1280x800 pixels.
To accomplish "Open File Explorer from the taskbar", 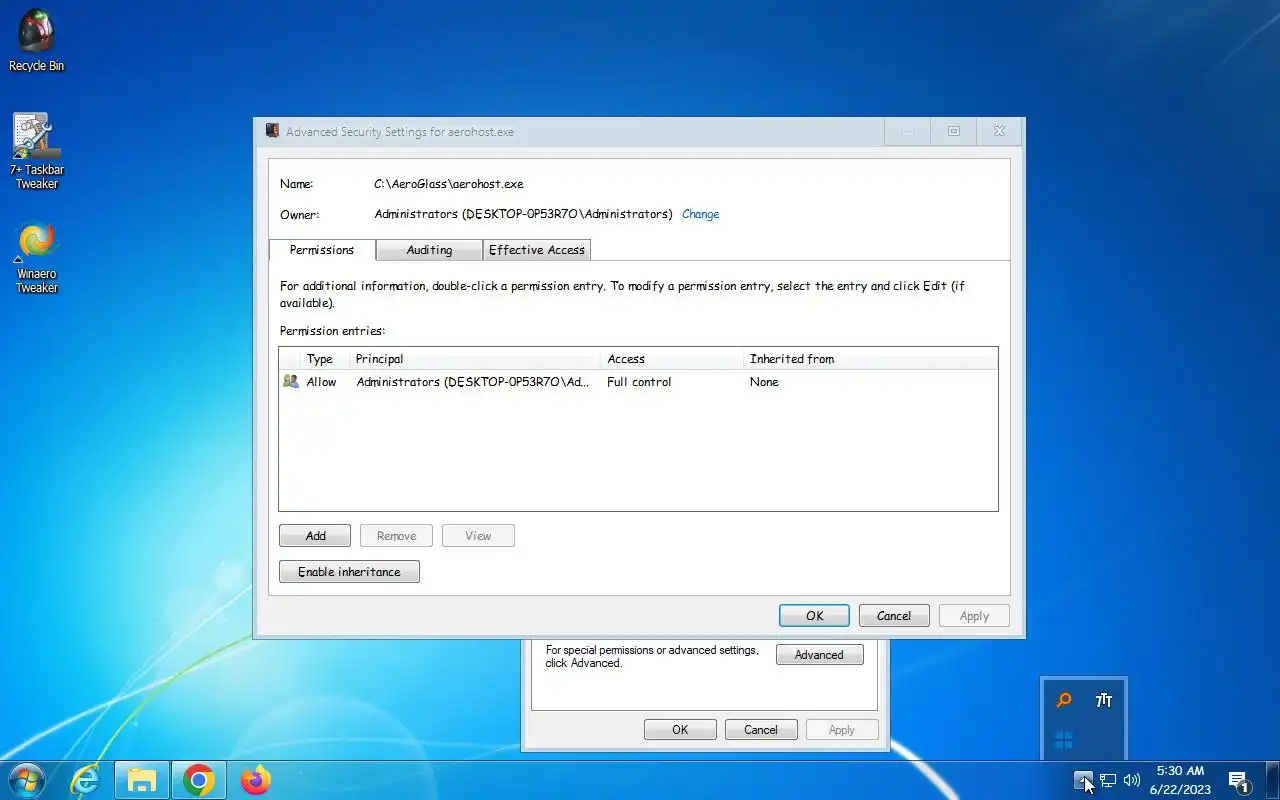I will [142, 780].
